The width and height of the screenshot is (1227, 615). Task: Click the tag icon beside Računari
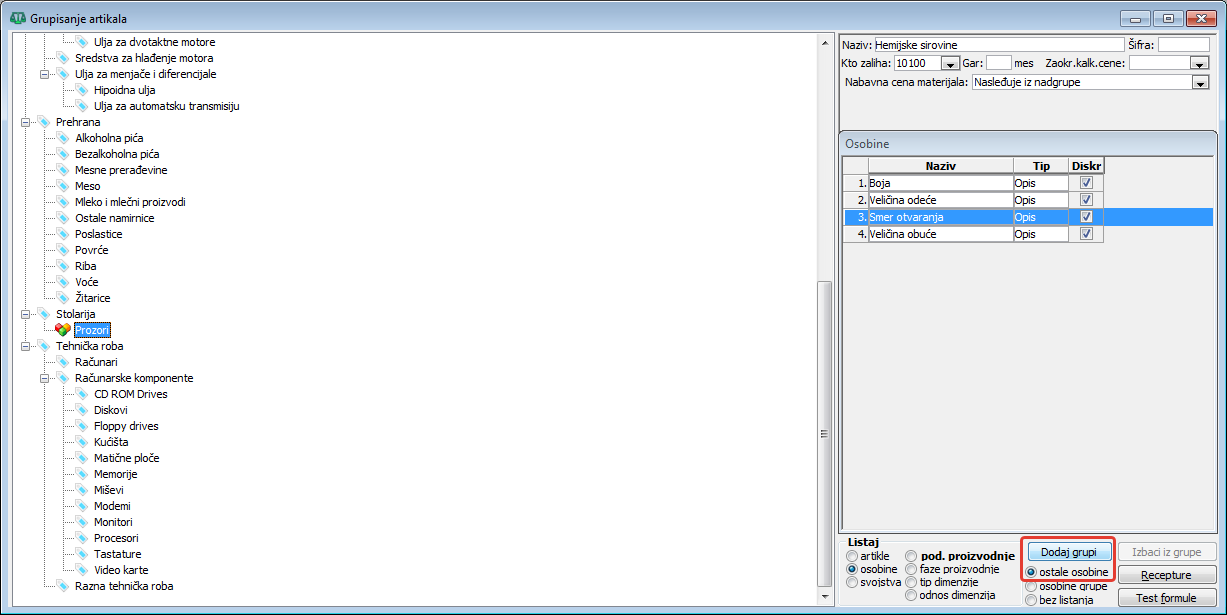[63, 362]
